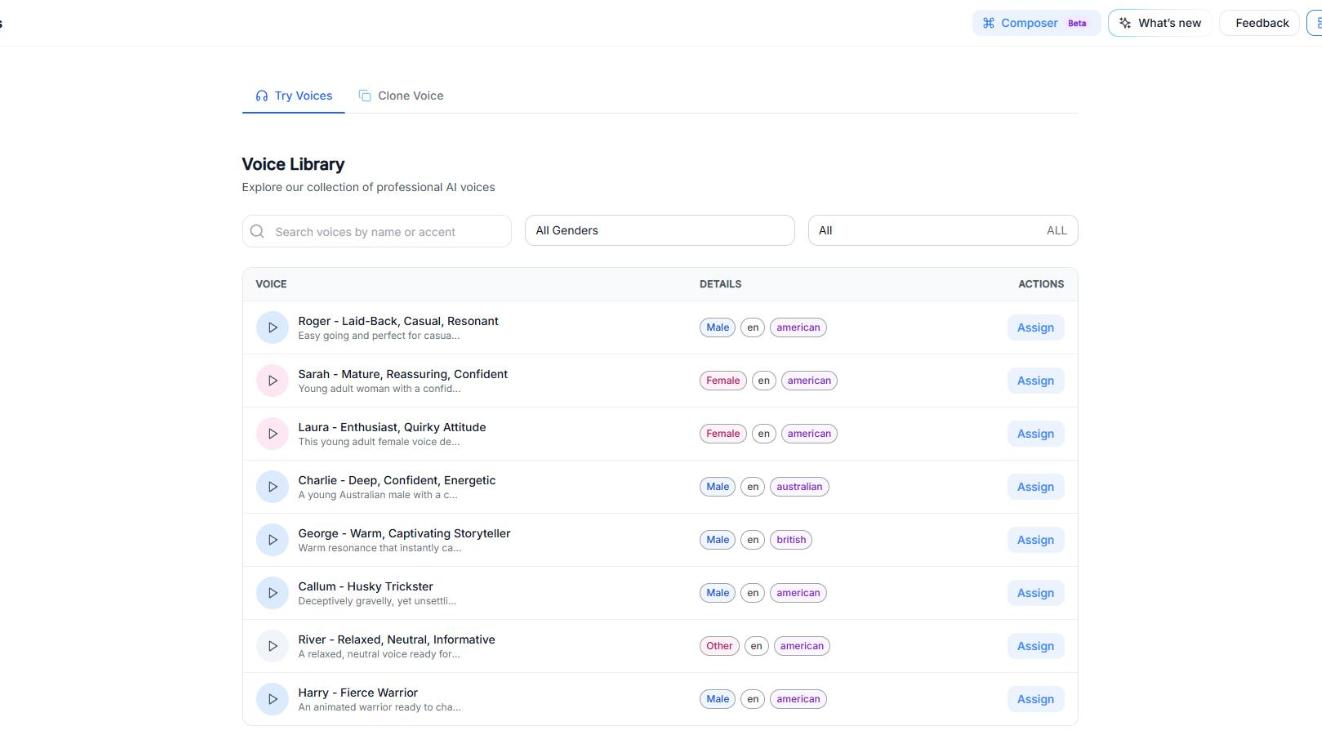Assign the Harry voice
The width and height of the screenshot is (1322, 744).
[1035, 699]
